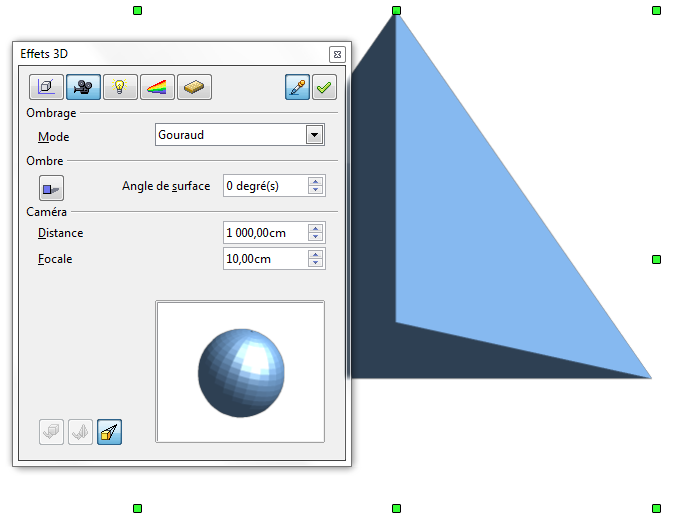The image size is (677, 528).
Task: Select the middle-right green selection handle
Action: (x=656, y=259)
